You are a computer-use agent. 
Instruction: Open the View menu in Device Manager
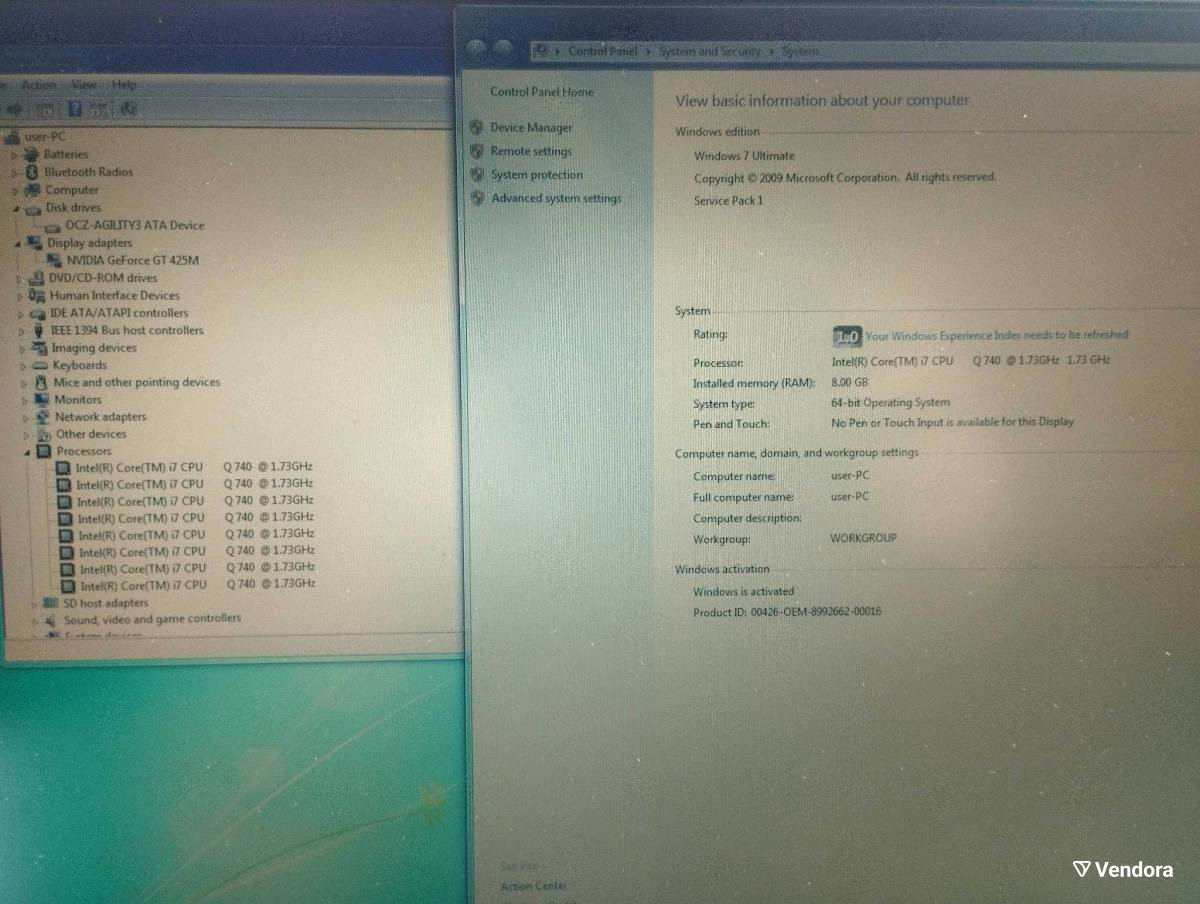click(84, 86)
